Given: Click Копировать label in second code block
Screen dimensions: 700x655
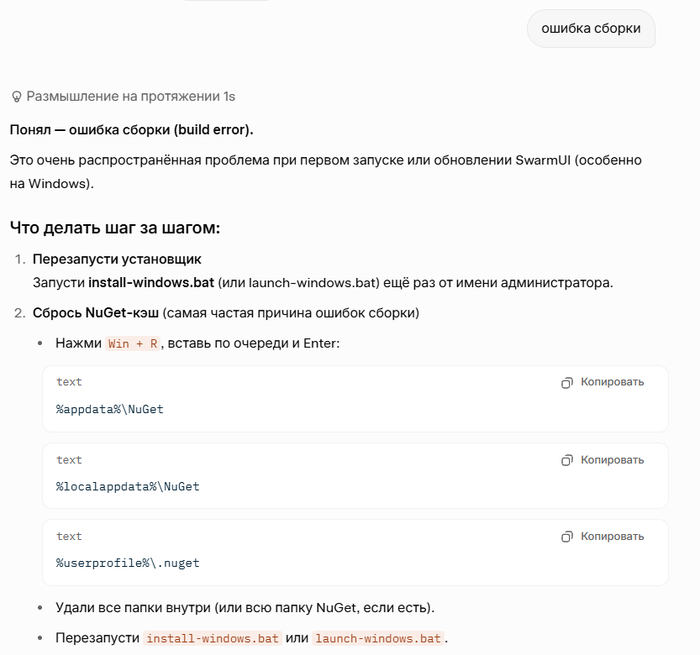Looking at the screenshot, I should (x=612, y=460).
